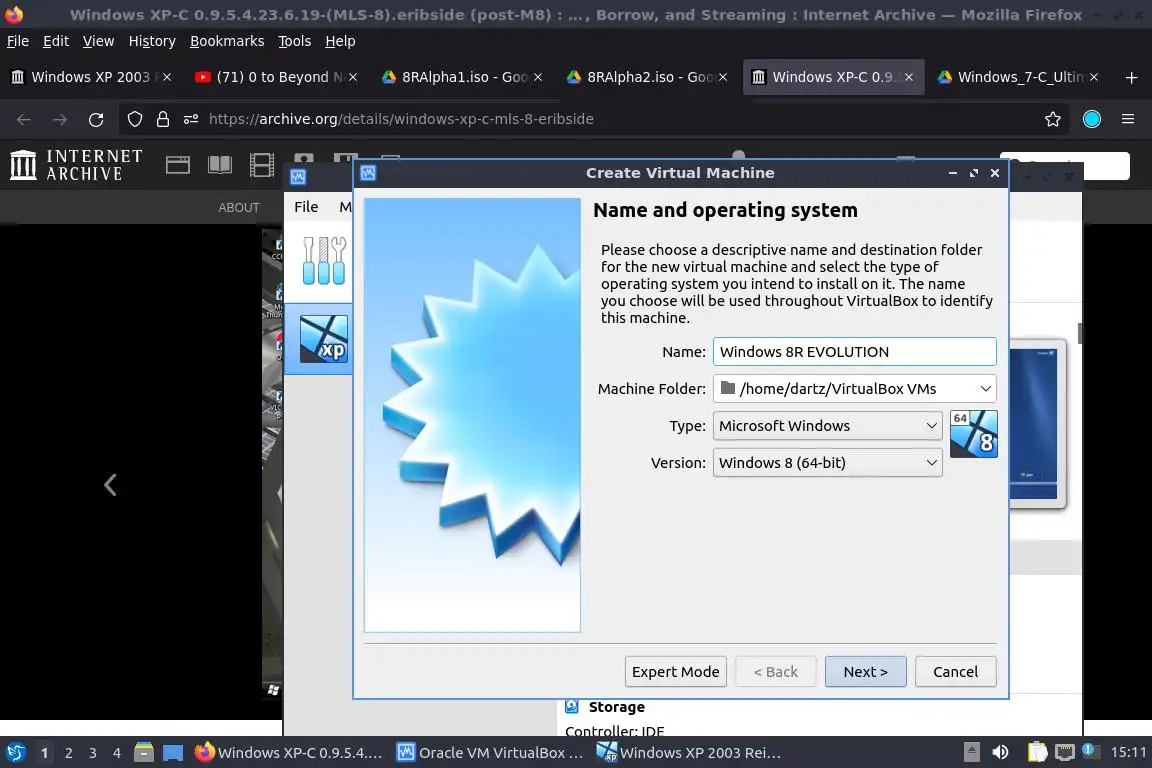Screen dimensions: 1152x768
Task: Open volume control in system tray
Action: click(1000, 752)
